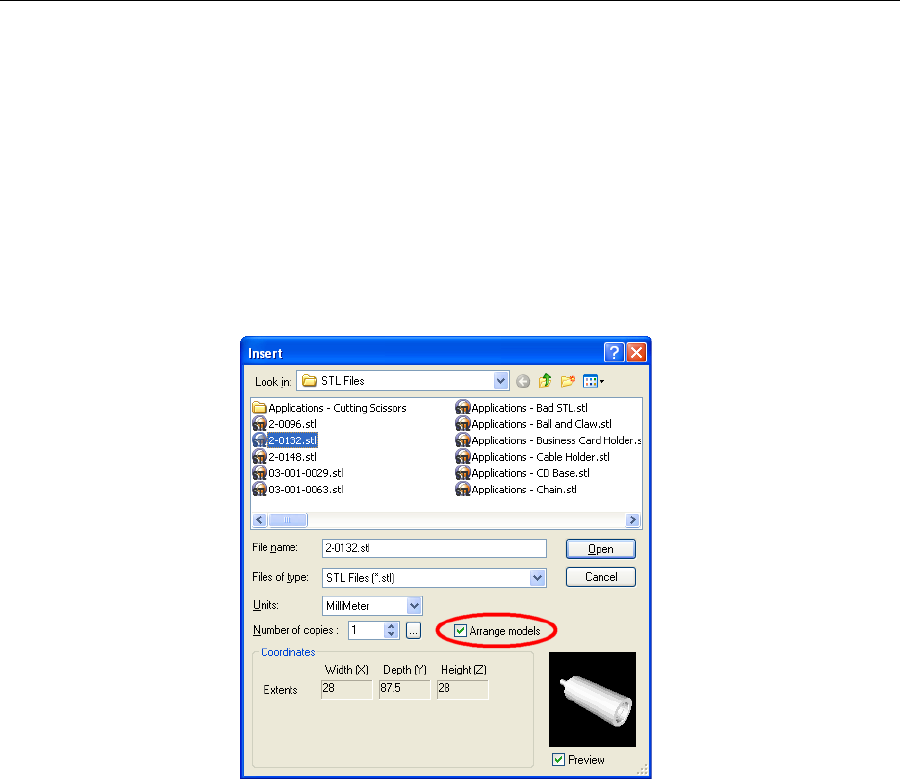Select Applications - Bad STL.stl

coord(522,408)
